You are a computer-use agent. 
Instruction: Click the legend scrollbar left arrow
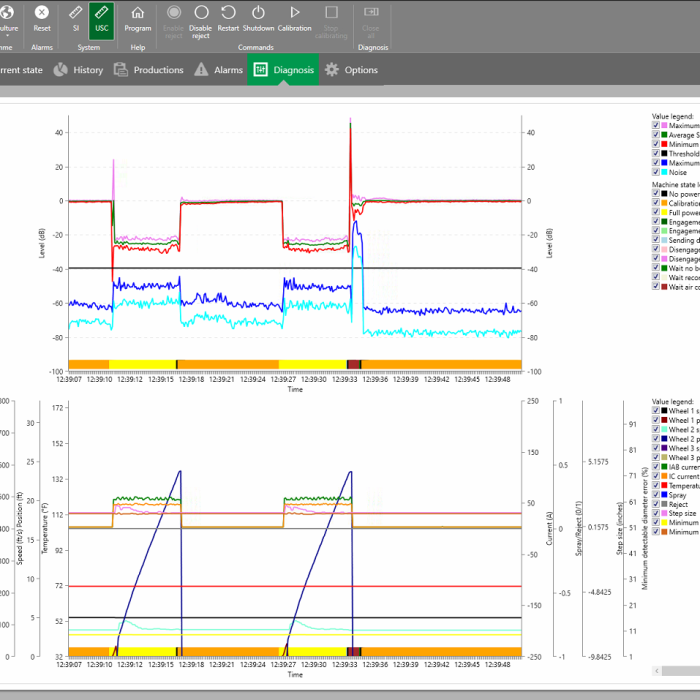click(657, 671)
